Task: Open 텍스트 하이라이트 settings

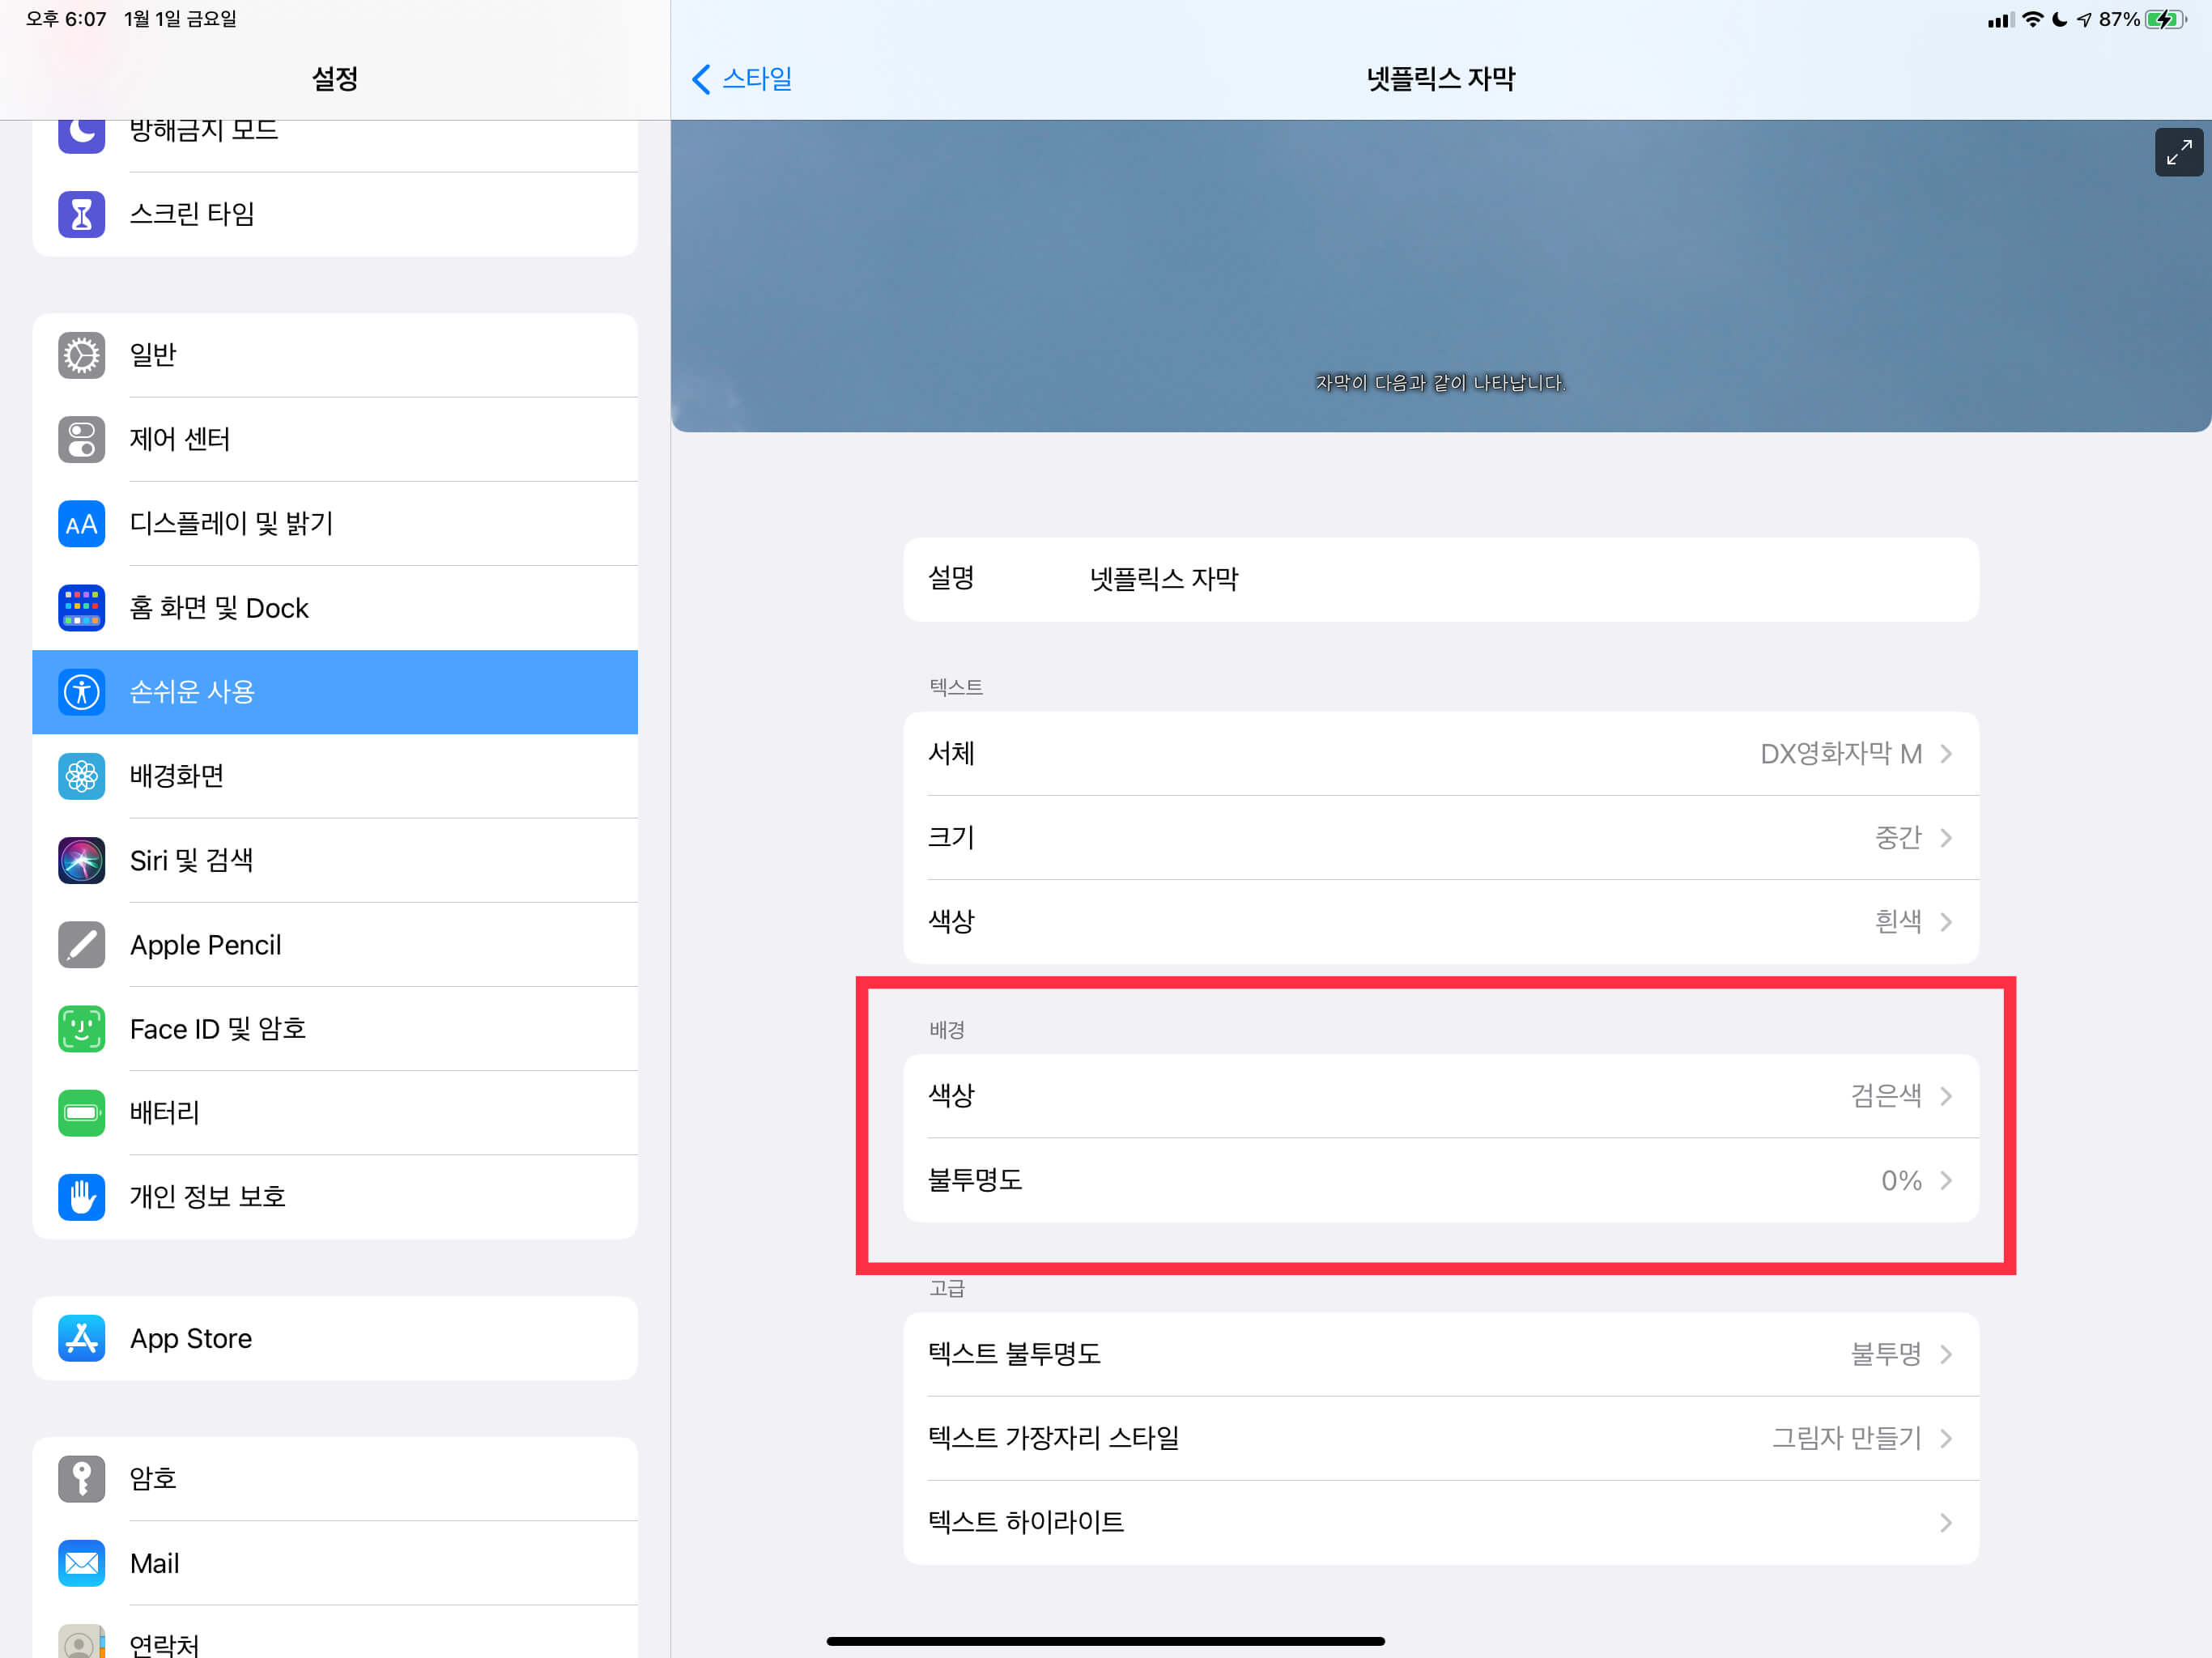Action: point(1440,1522)
